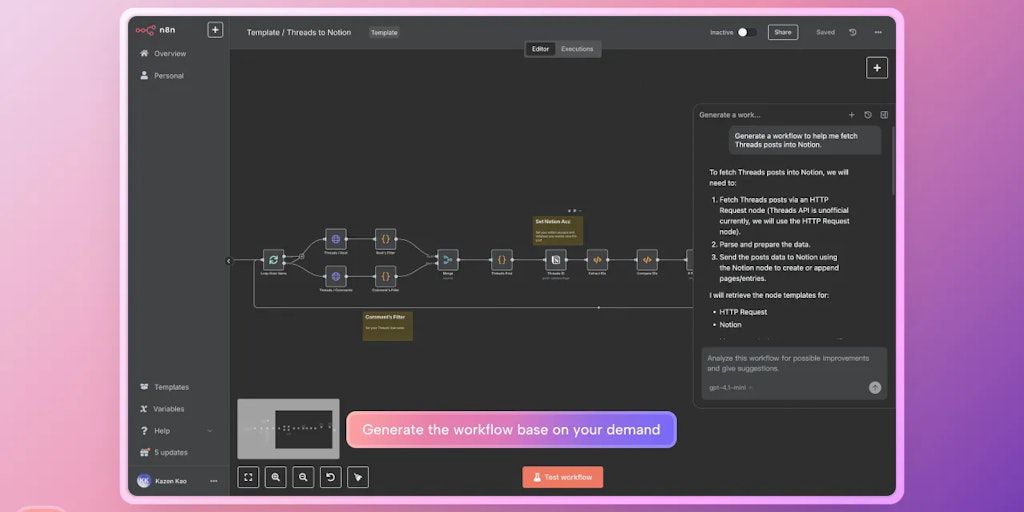Expand the Help menu in sidebar

209,431
